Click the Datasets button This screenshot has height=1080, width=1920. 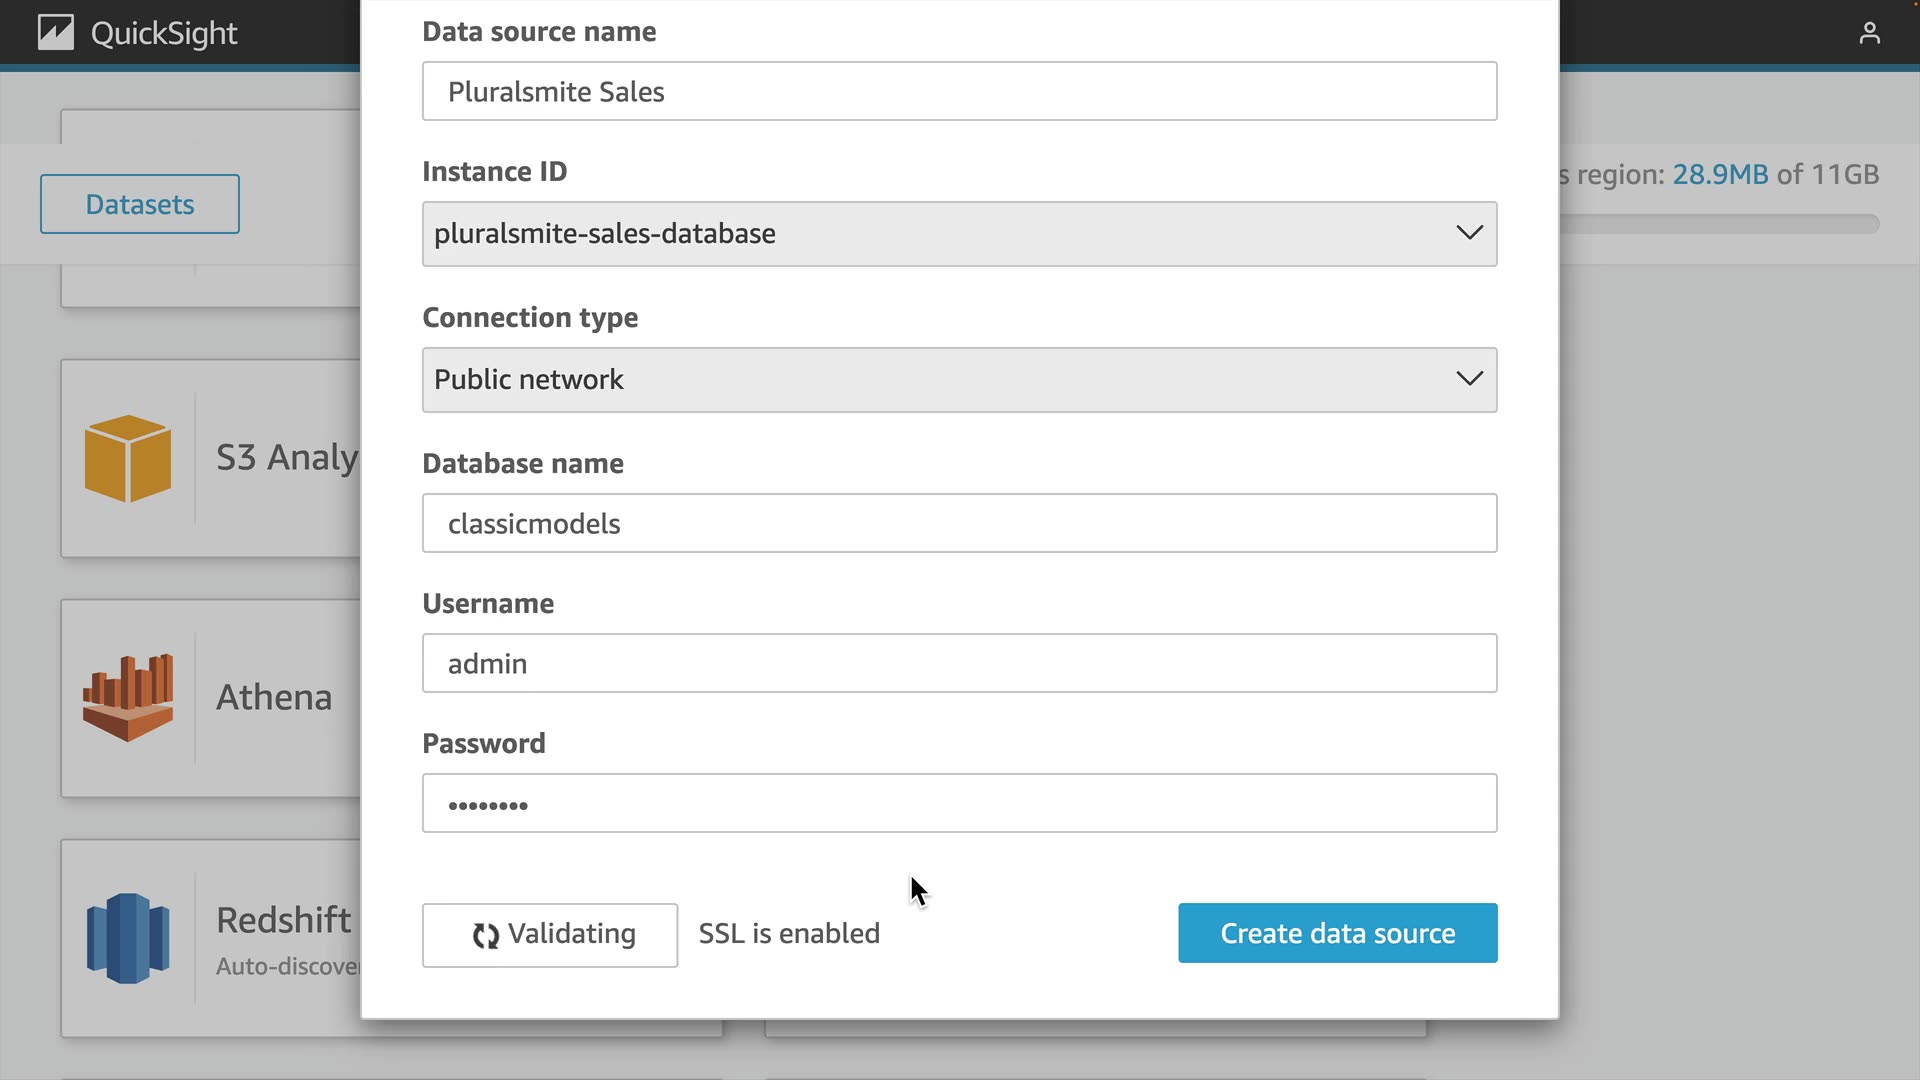[140, 204]
